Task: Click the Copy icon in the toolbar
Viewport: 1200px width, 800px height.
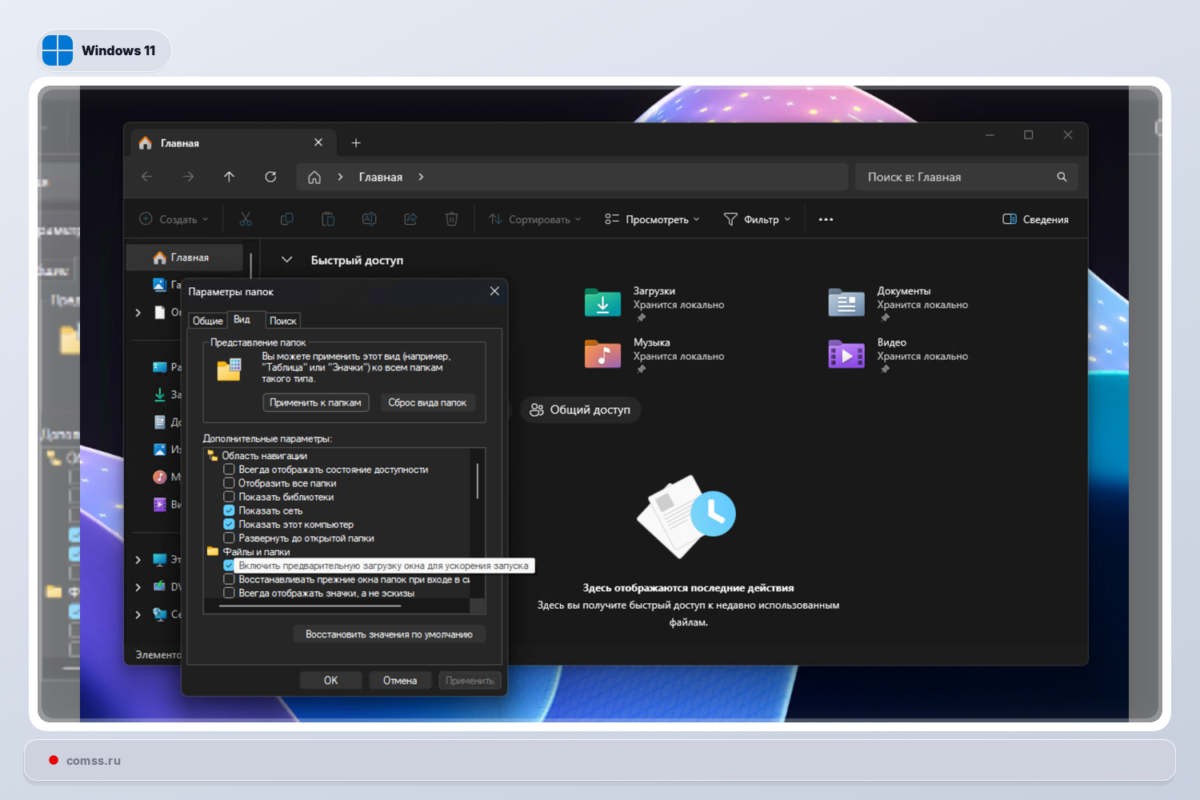Action: coord(286,218)
